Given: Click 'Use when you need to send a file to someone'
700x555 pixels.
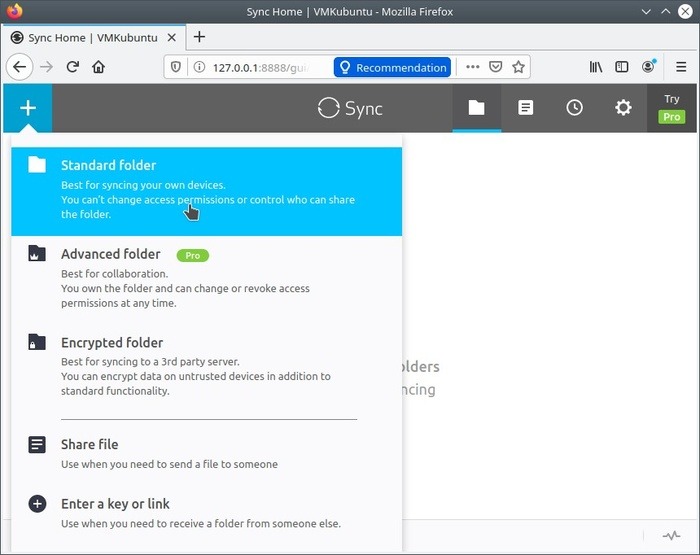Looking at the screenshot, I should [169, 464].
